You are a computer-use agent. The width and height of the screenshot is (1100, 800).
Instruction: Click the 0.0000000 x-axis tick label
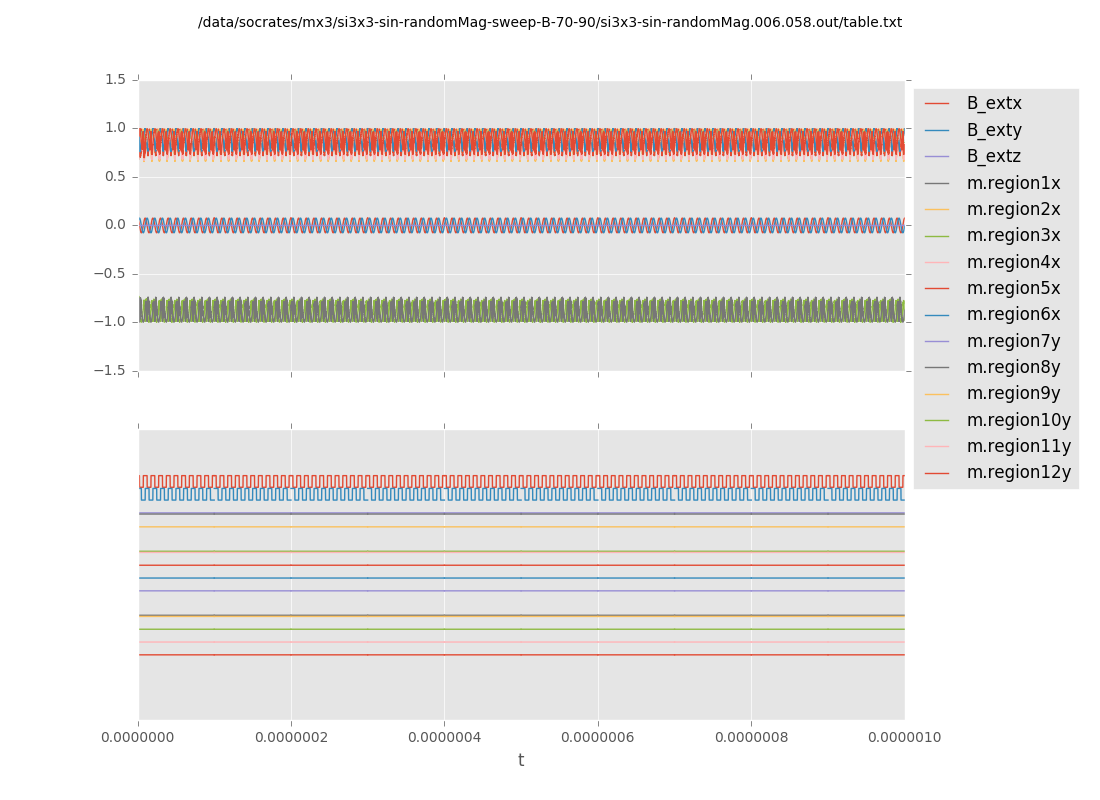(x=139, y=738)
